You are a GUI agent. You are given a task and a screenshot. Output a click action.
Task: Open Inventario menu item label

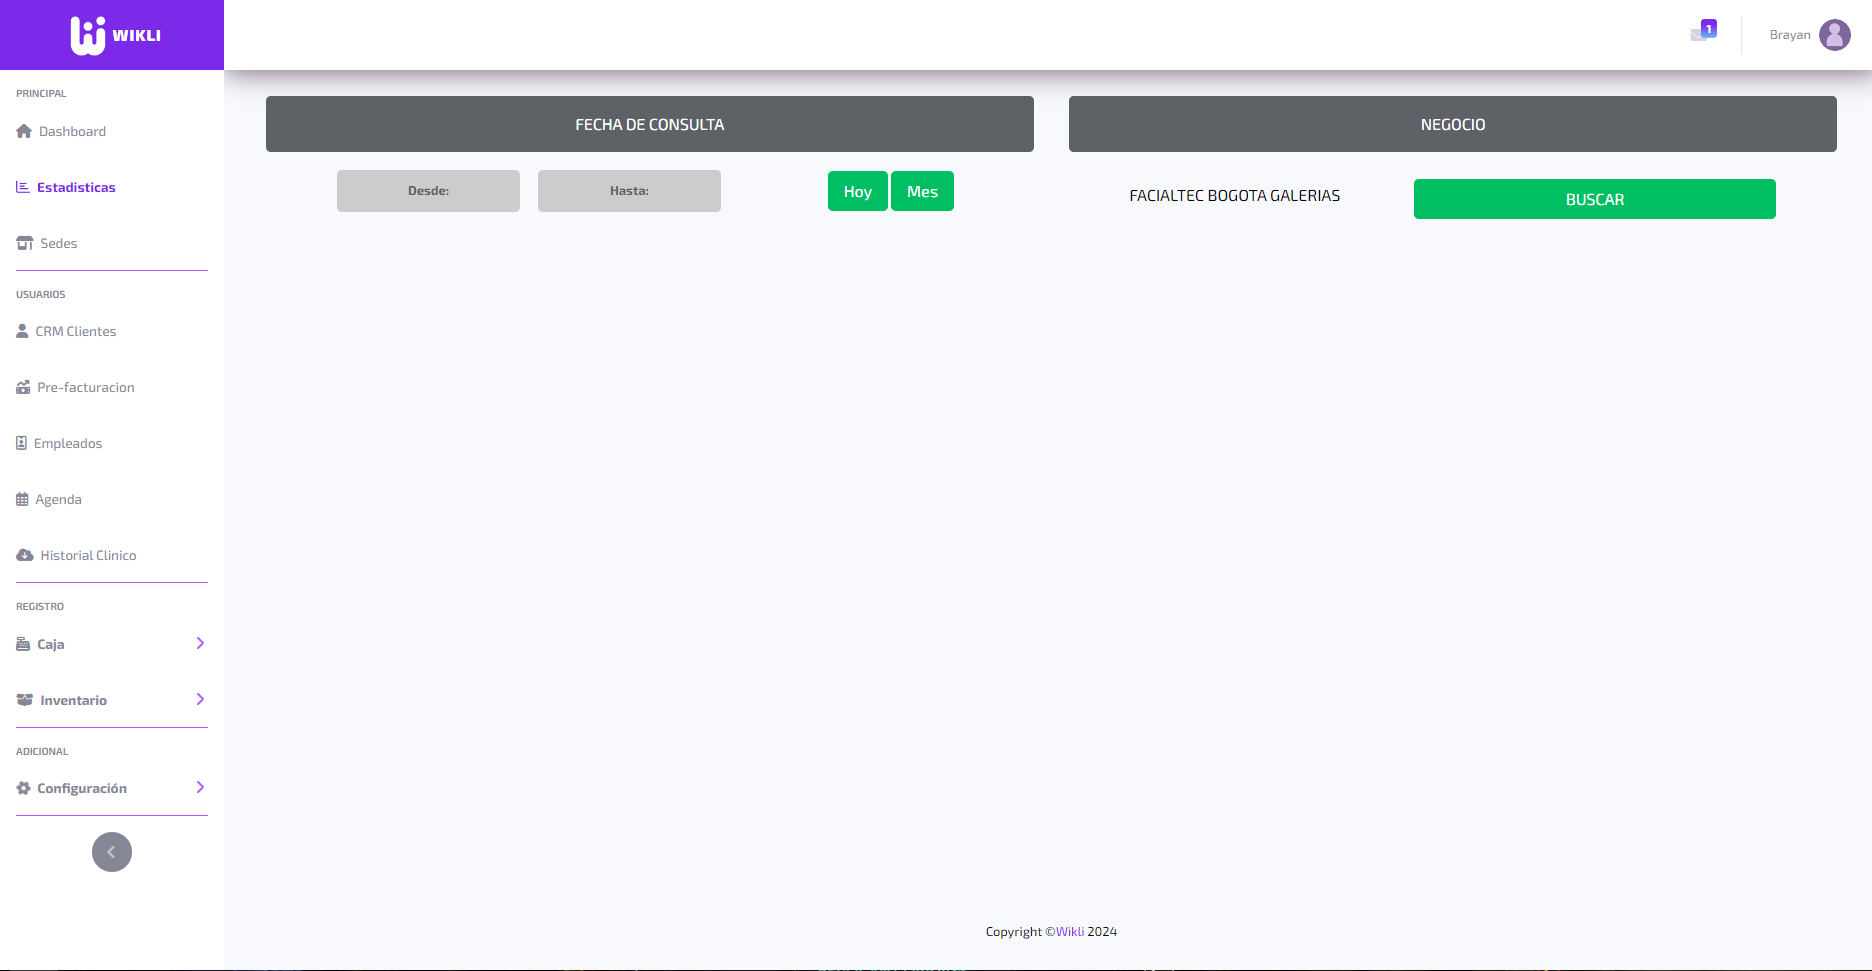[x=74, y=700]
